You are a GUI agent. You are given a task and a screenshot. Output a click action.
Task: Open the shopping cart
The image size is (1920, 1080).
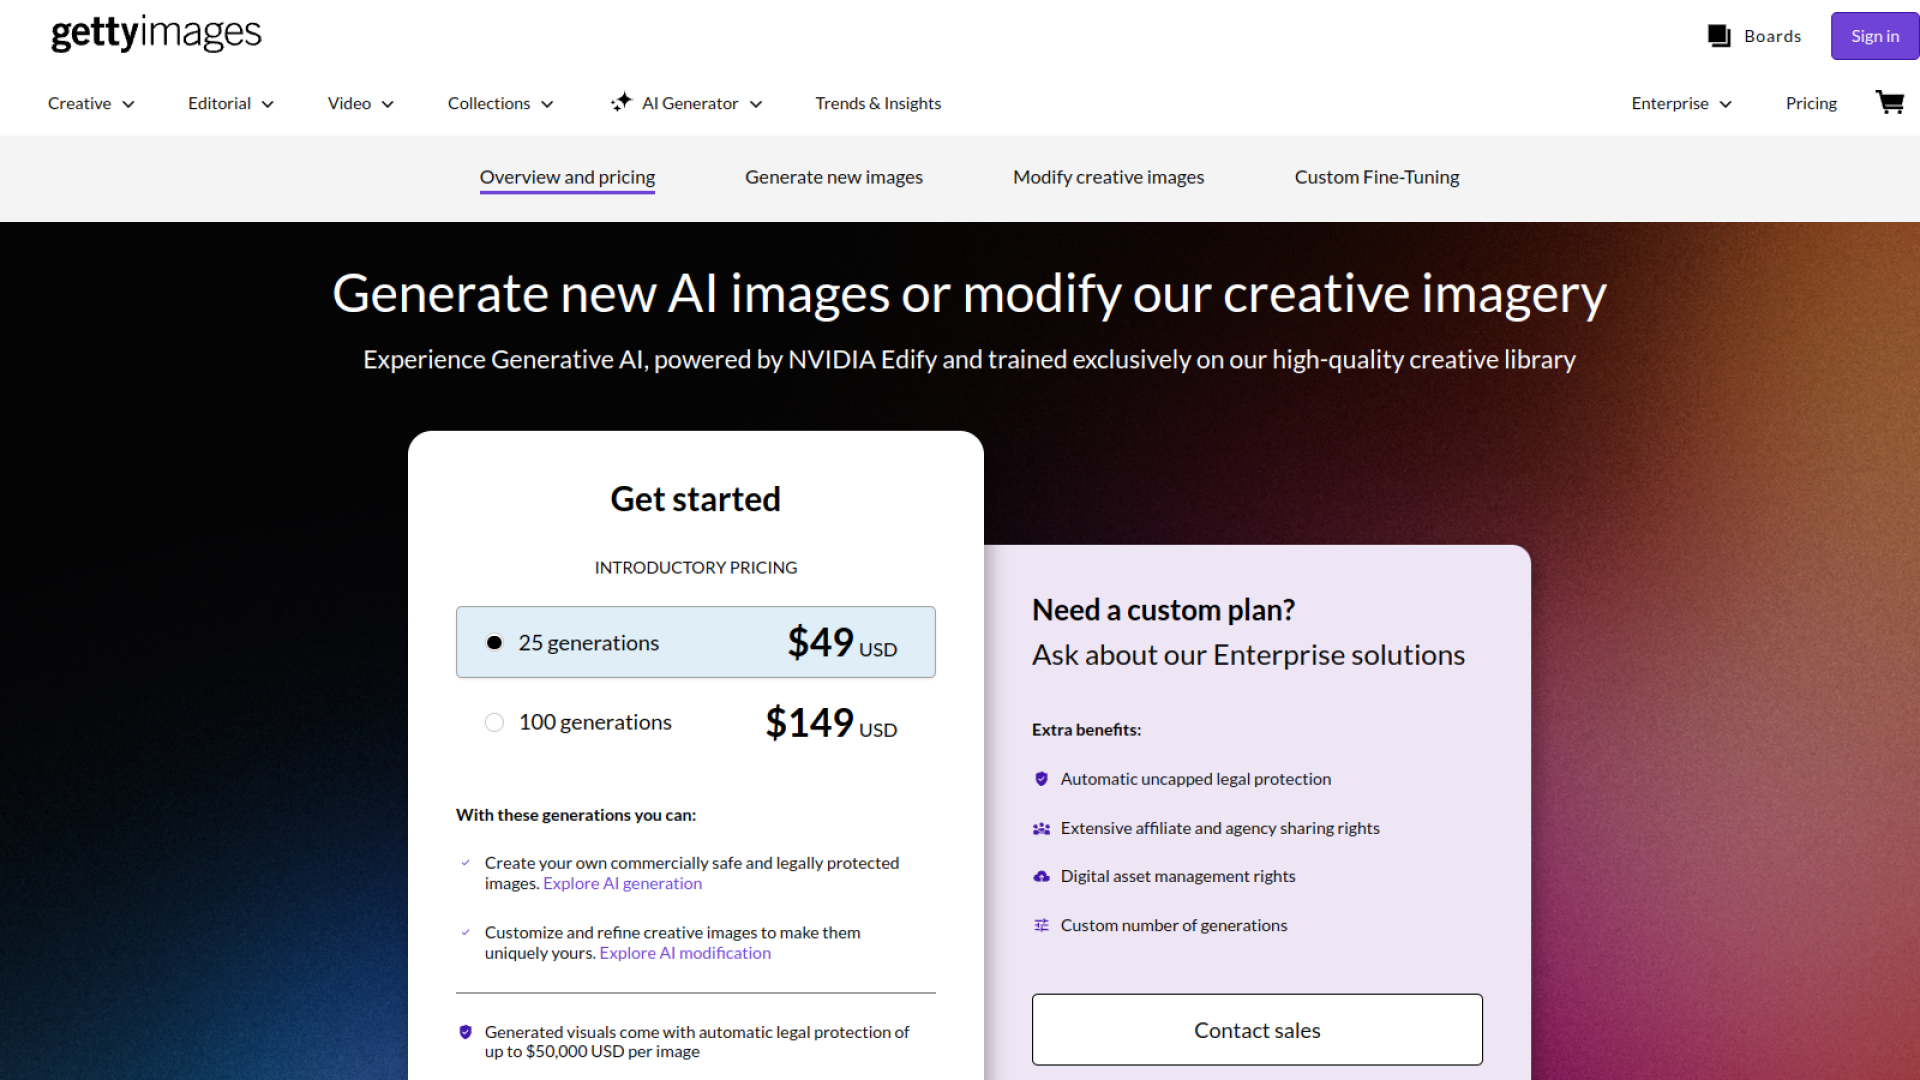click(1889, 102)
